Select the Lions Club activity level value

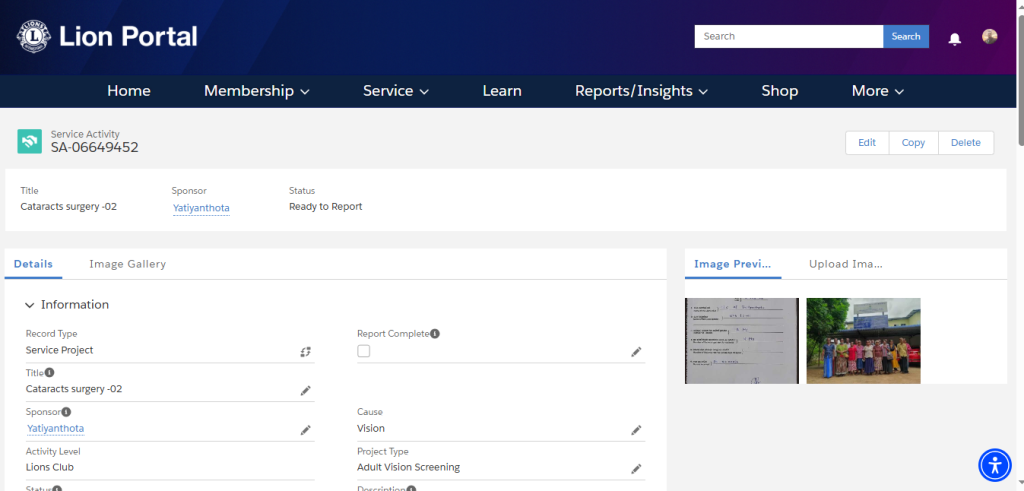50,468
